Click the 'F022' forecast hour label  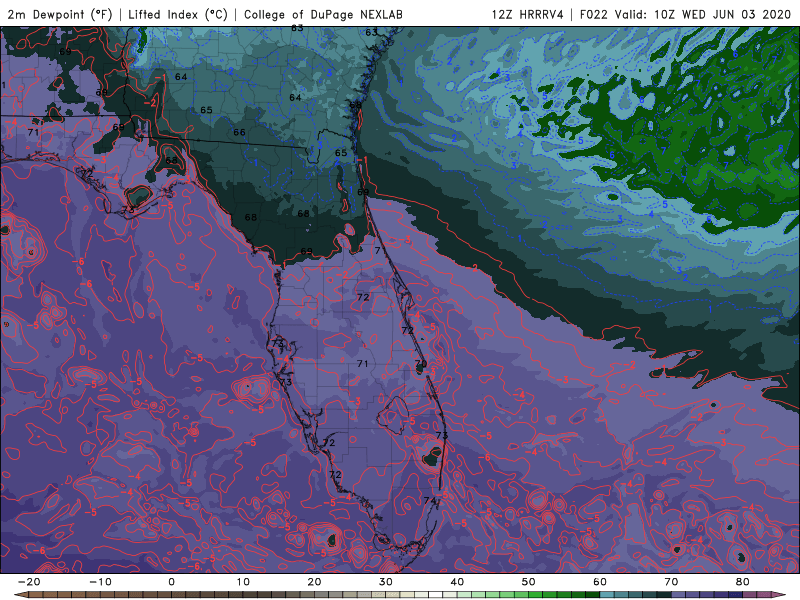(594, 14)
